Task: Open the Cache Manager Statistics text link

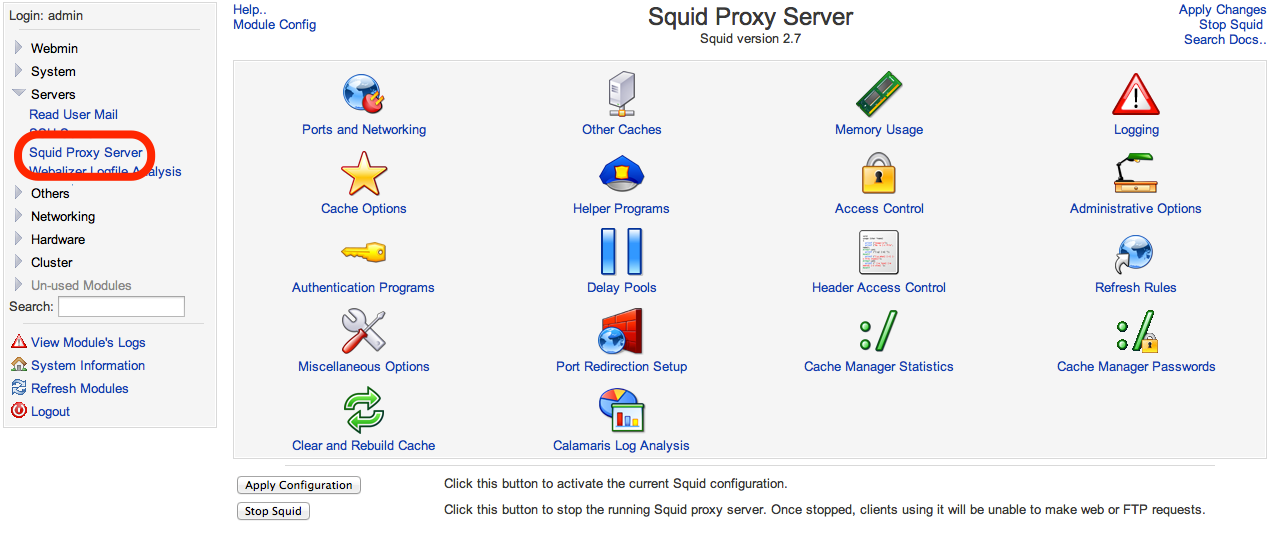Action: [879, 366]
